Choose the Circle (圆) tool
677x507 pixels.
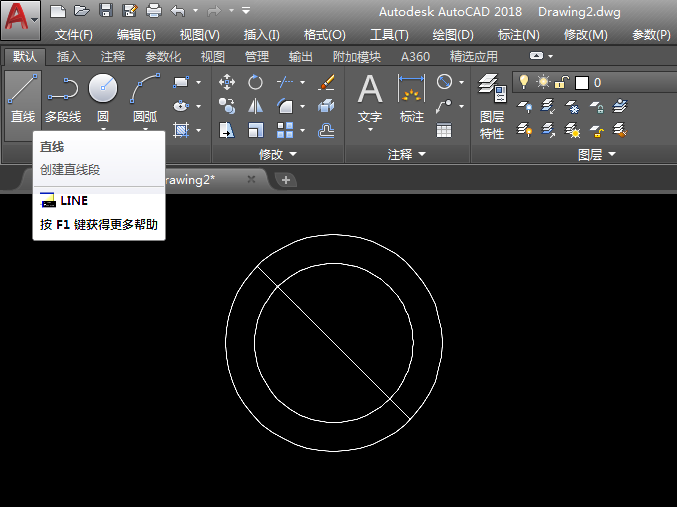point(103,98)
